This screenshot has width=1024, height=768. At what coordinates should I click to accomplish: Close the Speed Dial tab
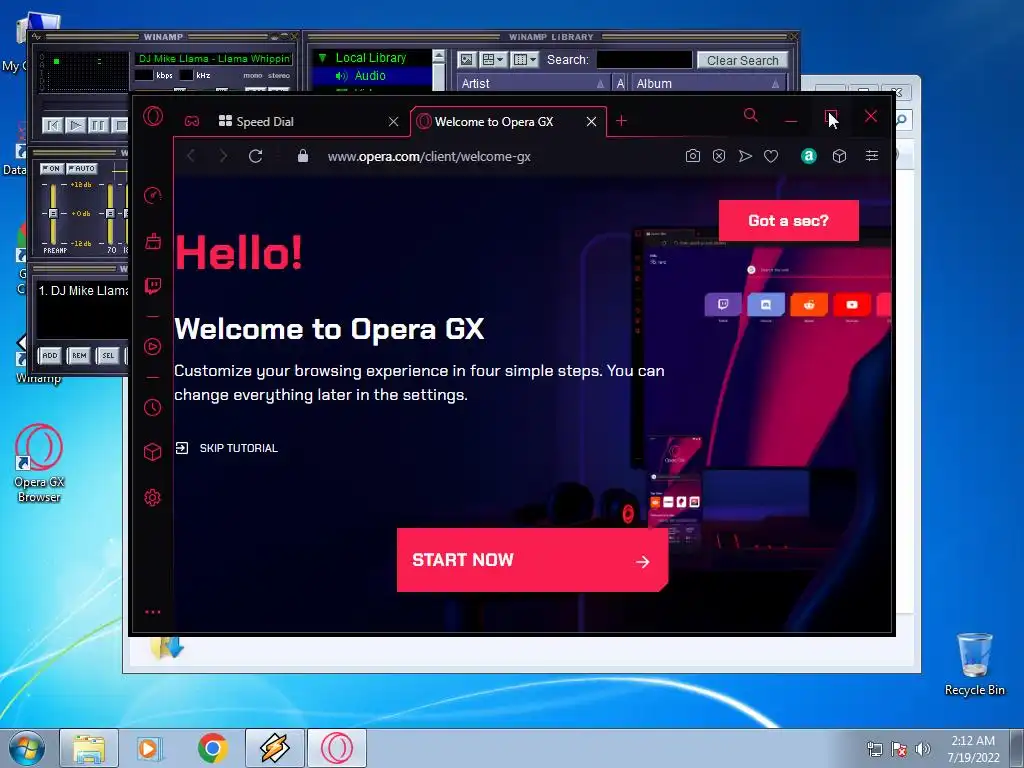[393, 121]
